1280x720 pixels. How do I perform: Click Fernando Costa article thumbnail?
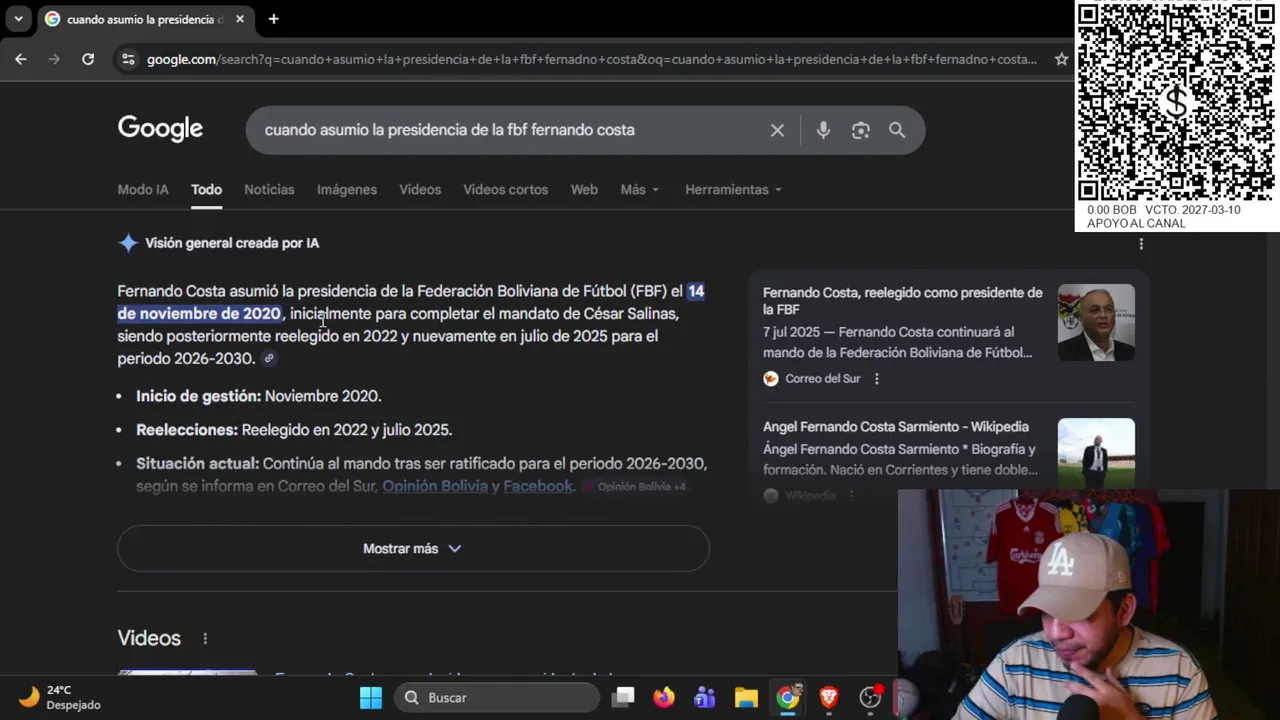(x=1096, y=322)
